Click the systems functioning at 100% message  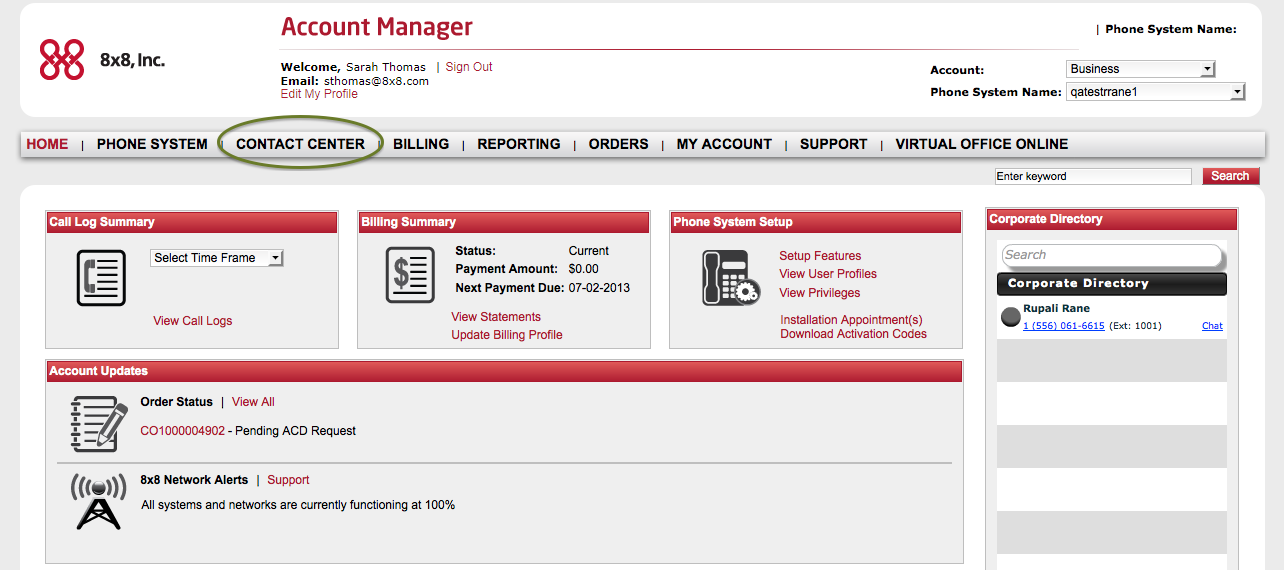tap(298, 505)
